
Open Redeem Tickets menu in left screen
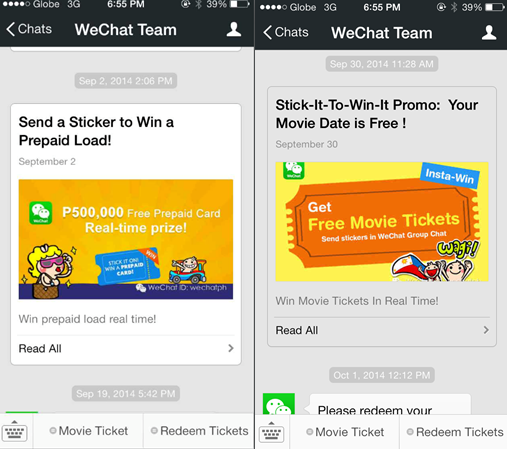[x=199, y=431]
